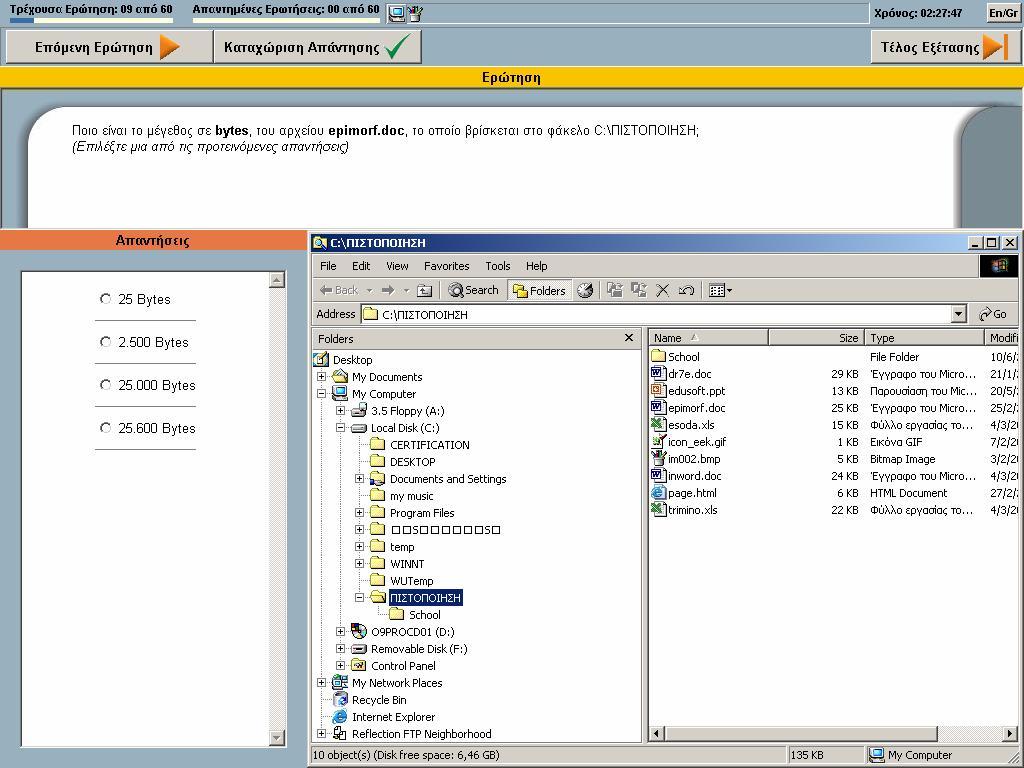Viewport: 1024px width, 768px height.
Task: Click Επόμενη Ερώτηση button
Action: coord(108,47)
